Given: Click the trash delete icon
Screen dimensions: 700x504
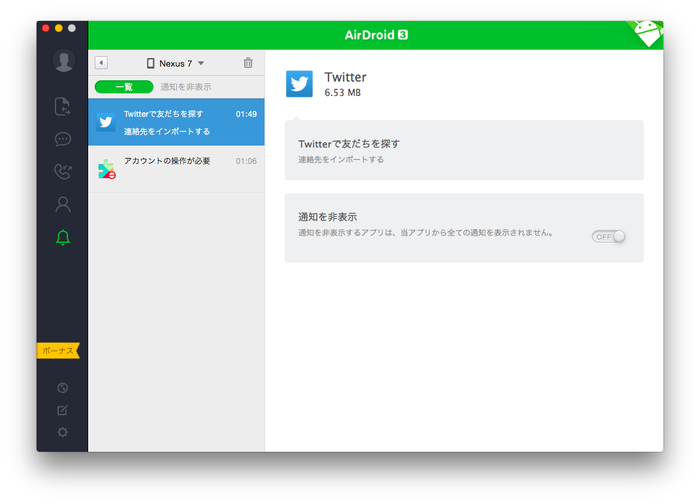Looking at the screenshot, I should [x=248, y=63].
